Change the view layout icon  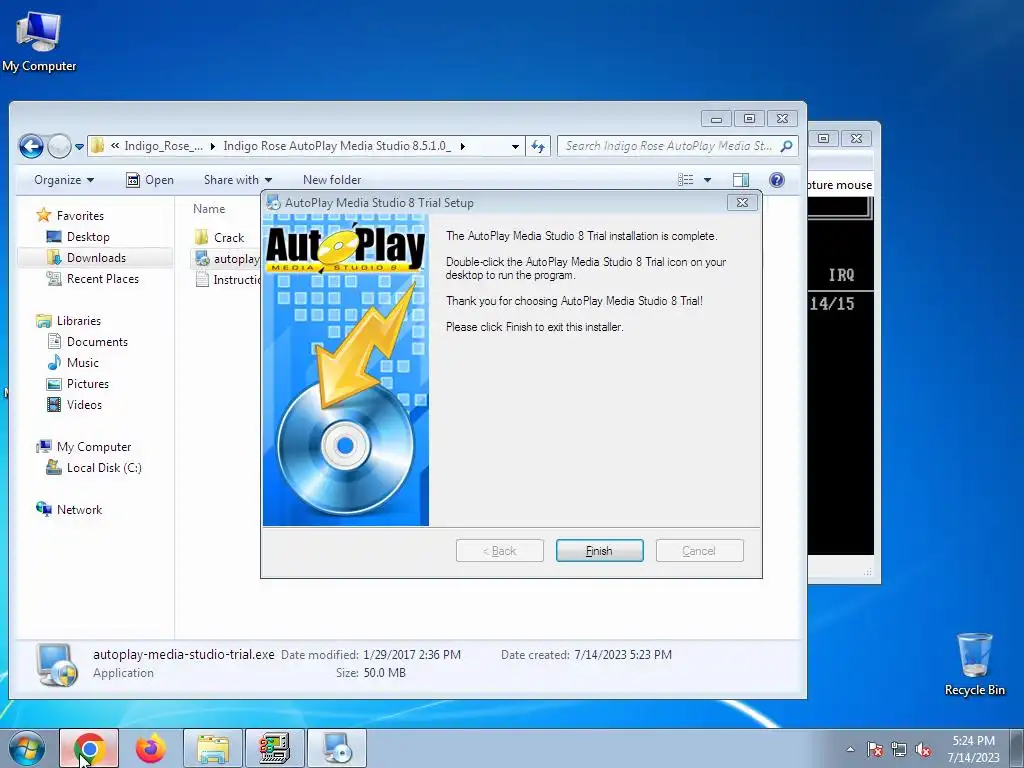(x=685, y=180)
